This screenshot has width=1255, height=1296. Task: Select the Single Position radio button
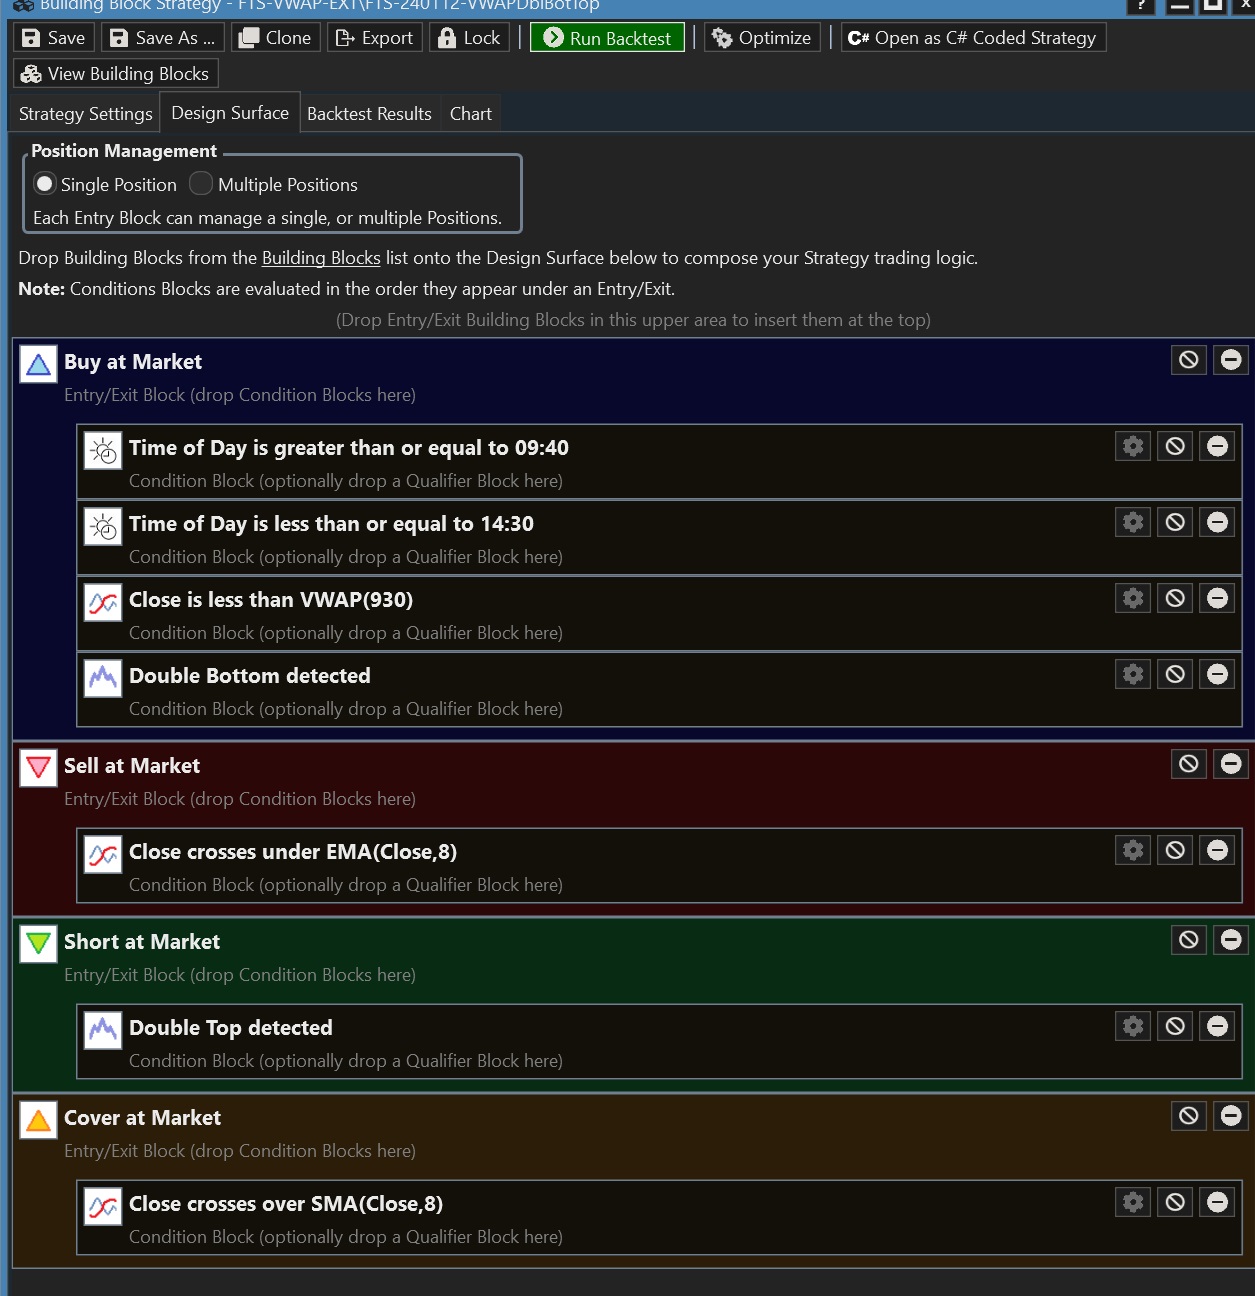point(45,184)
